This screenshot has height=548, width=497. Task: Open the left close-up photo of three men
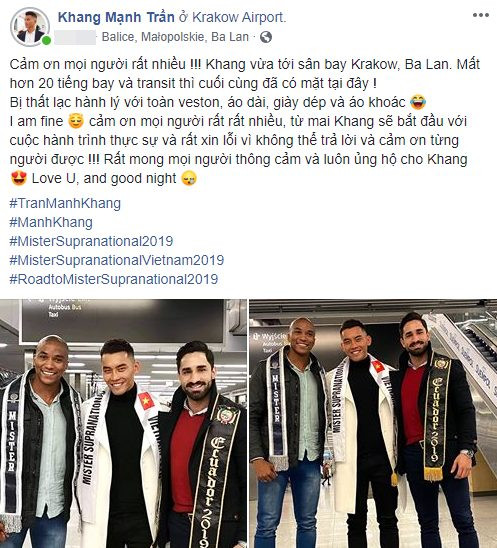coord(123,424)
